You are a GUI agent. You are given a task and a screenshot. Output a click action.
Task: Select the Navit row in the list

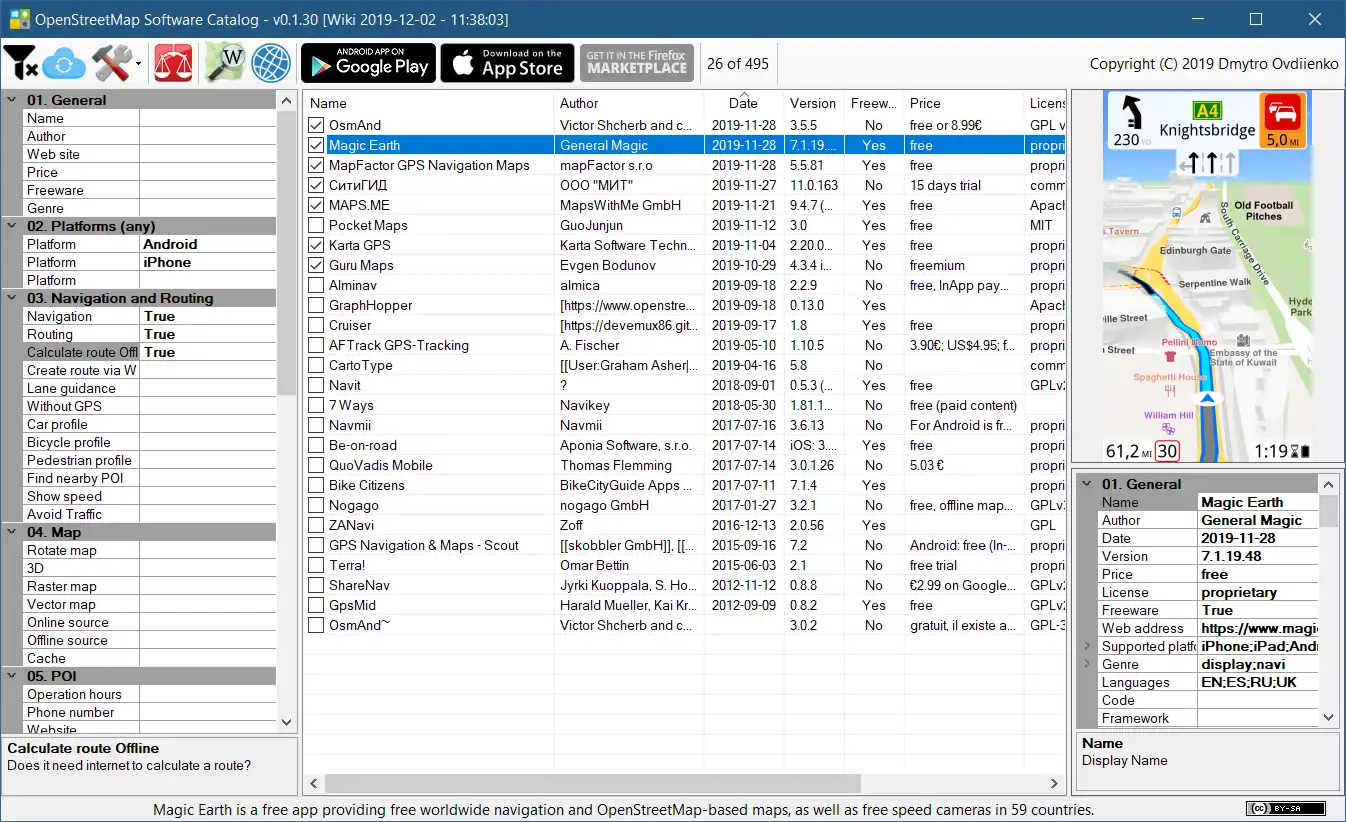684,385
